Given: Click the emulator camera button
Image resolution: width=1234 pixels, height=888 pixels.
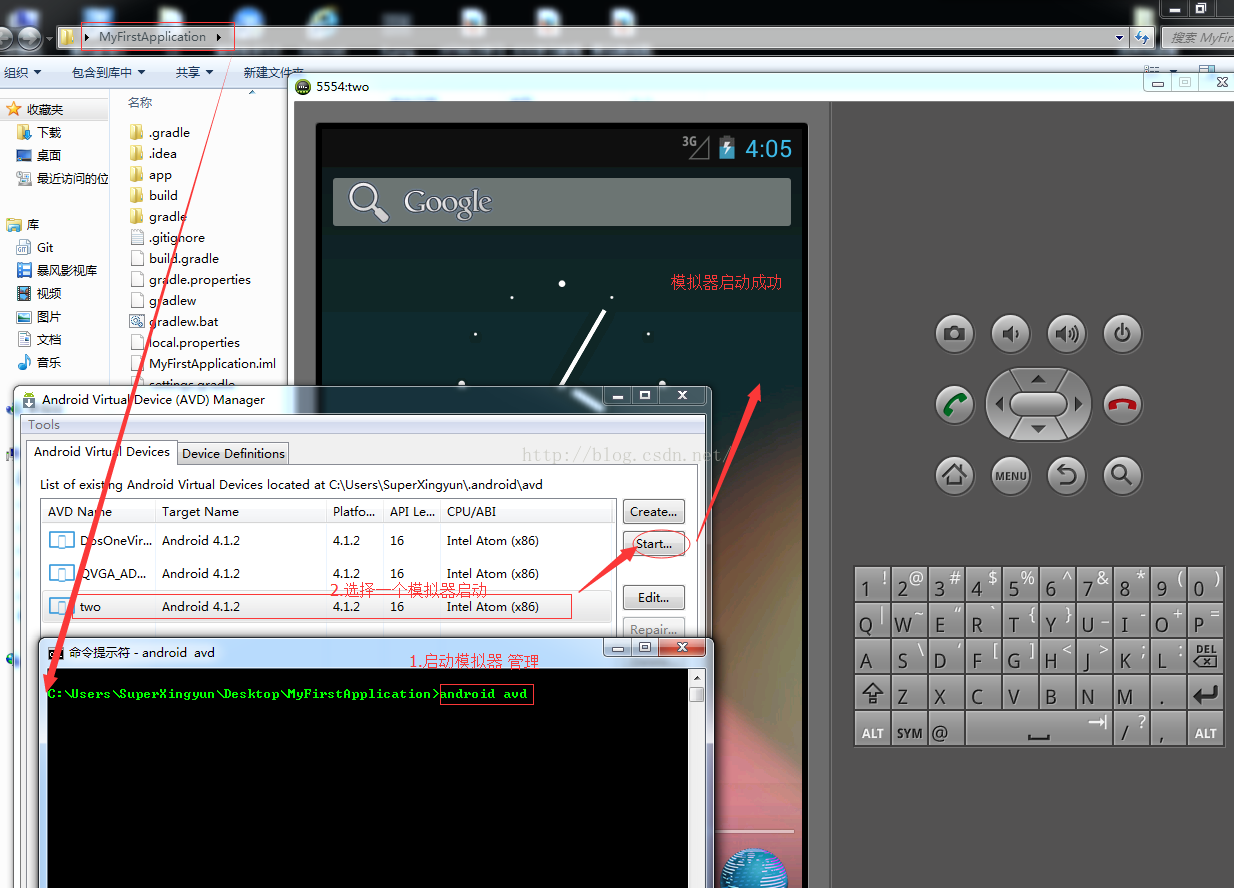Looking at the screenshot, I should pos(954,334).
